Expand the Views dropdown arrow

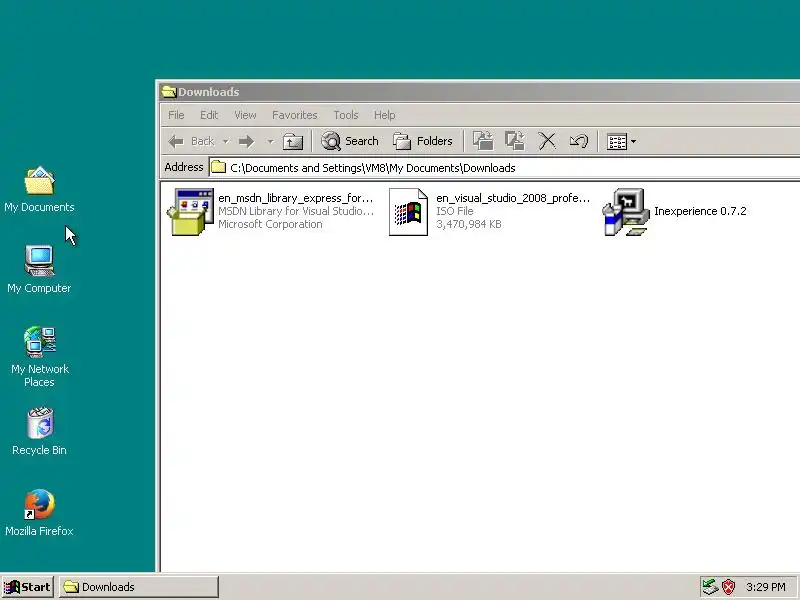tap(634, 142)
